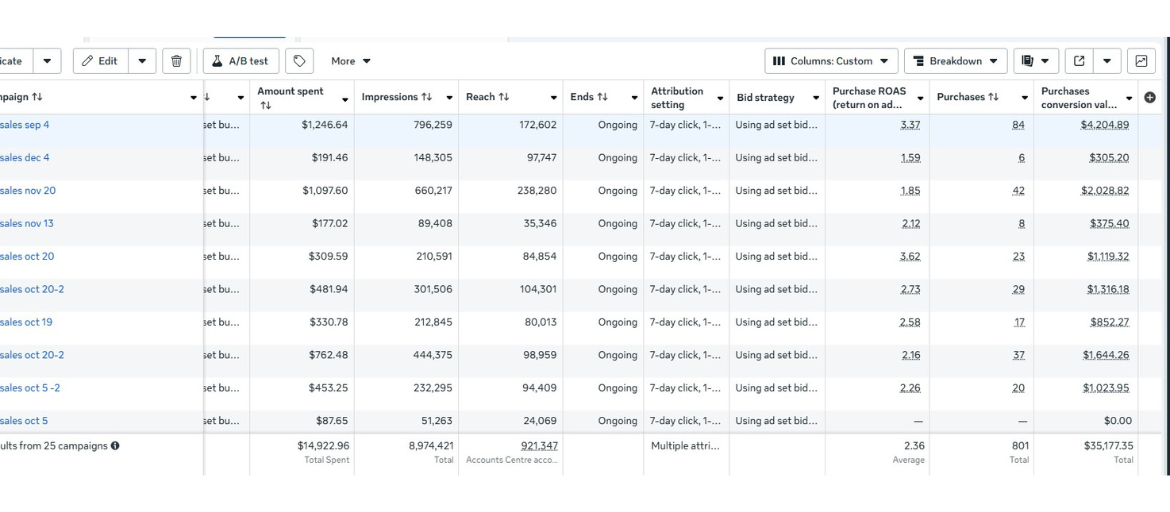Image resolution: width=1170 pixels, height=512 pixels.
Task: Sort table by Purchases column
Action: (x=967, y=97)
